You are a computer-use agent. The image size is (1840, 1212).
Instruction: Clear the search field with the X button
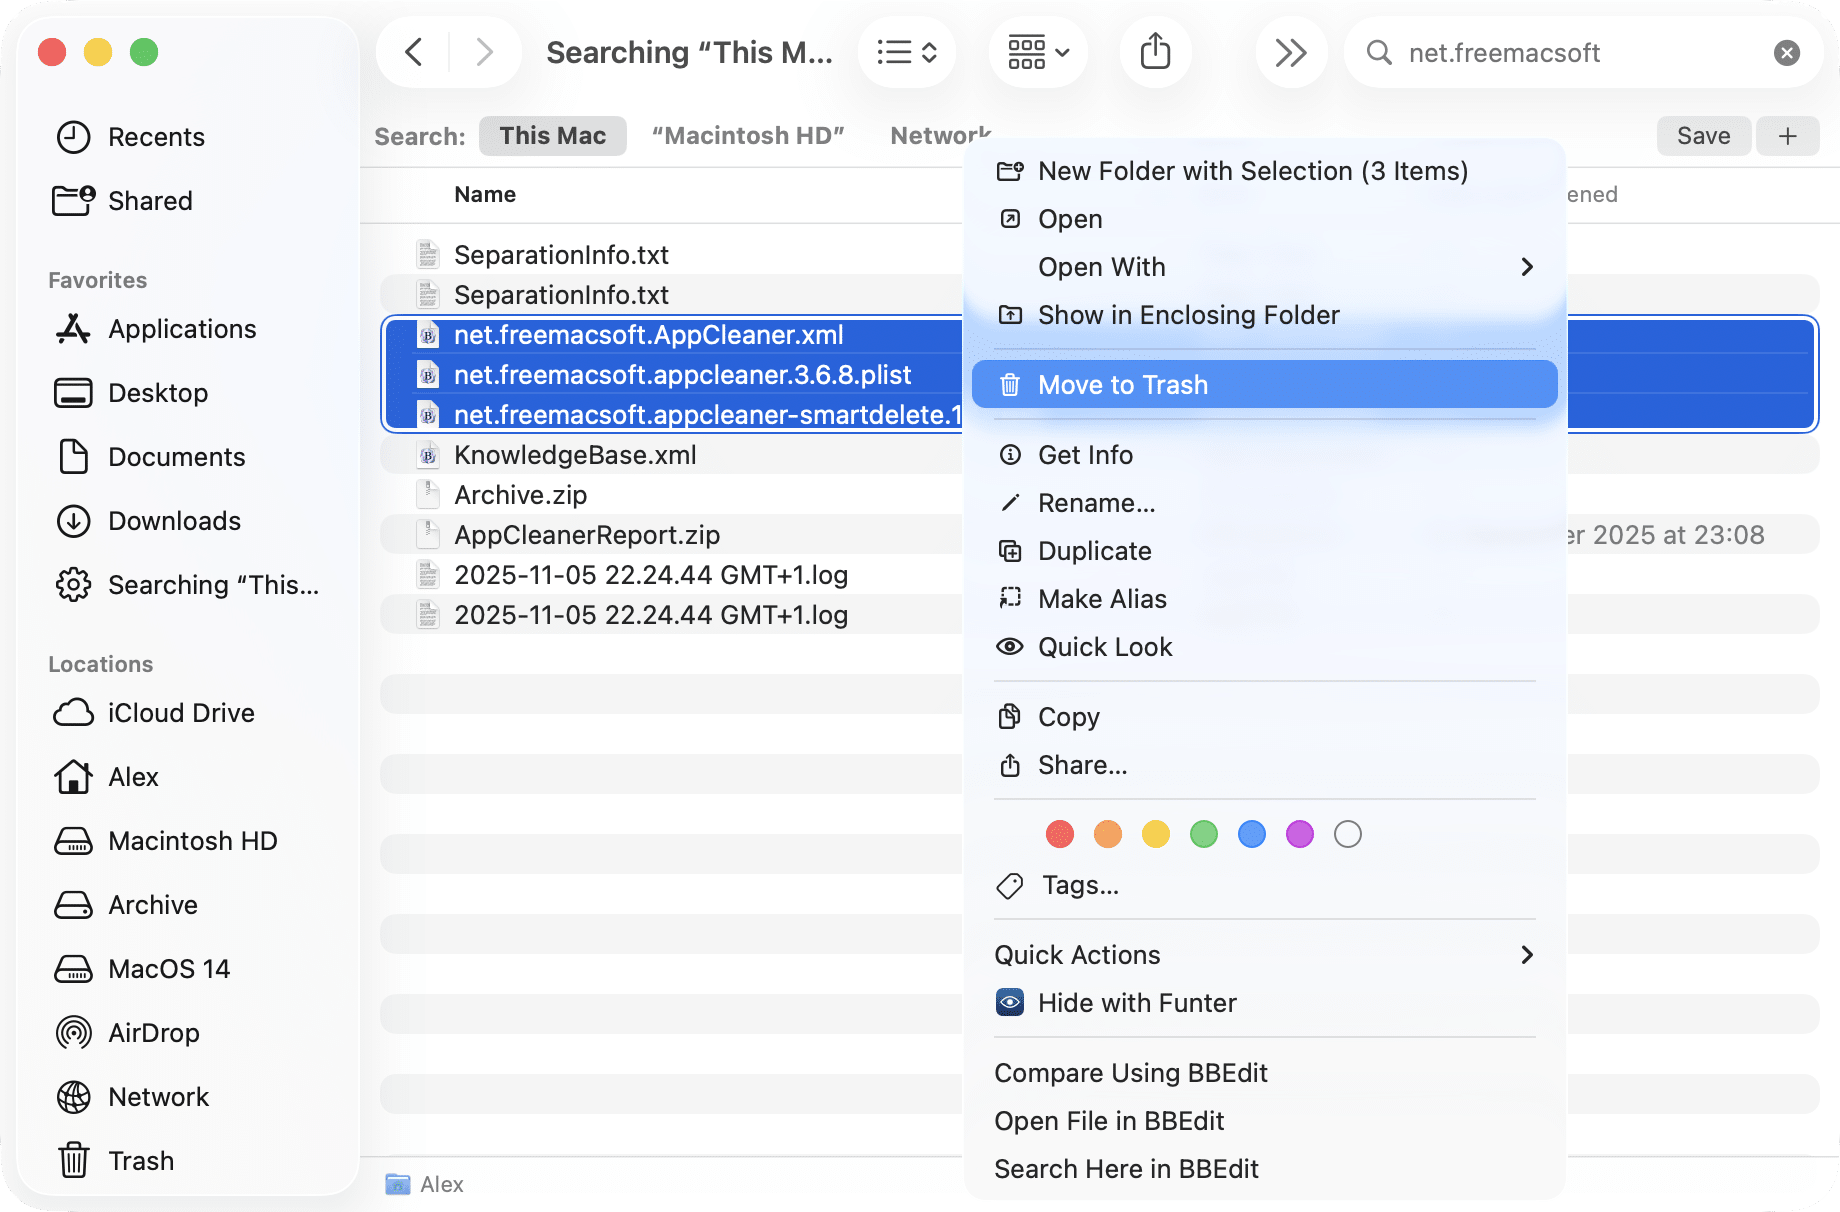pos(1787,53)
